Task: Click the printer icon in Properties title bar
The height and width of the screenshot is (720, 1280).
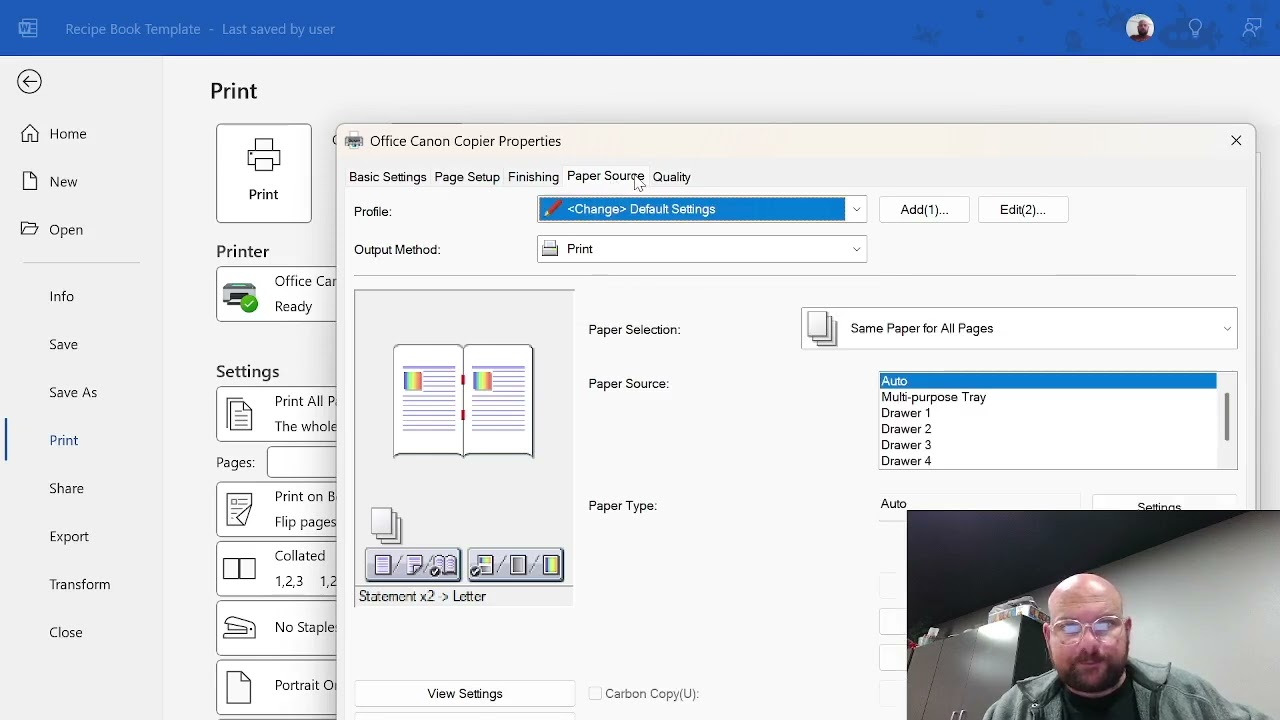Action: coord(354,141)
